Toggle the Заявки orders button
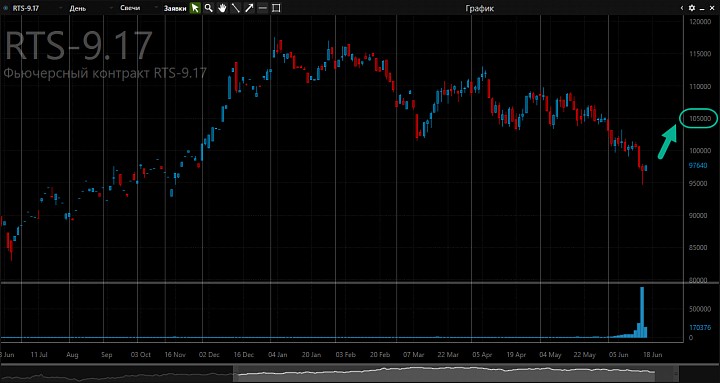 pos(175,8)
